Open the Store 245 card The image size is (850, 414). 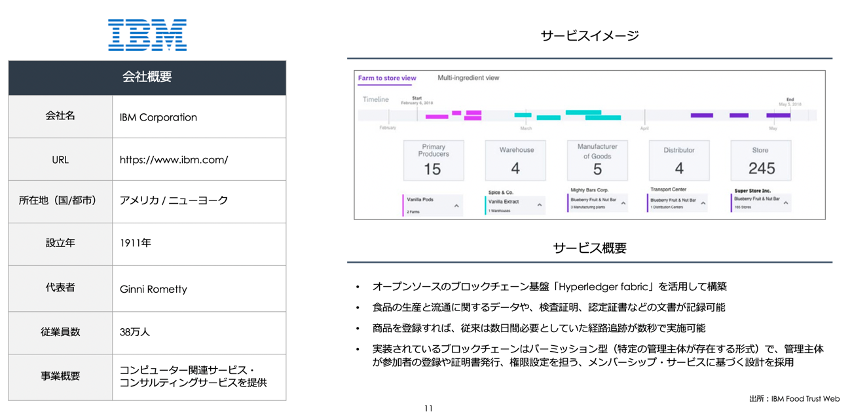(x=761, y=160)
